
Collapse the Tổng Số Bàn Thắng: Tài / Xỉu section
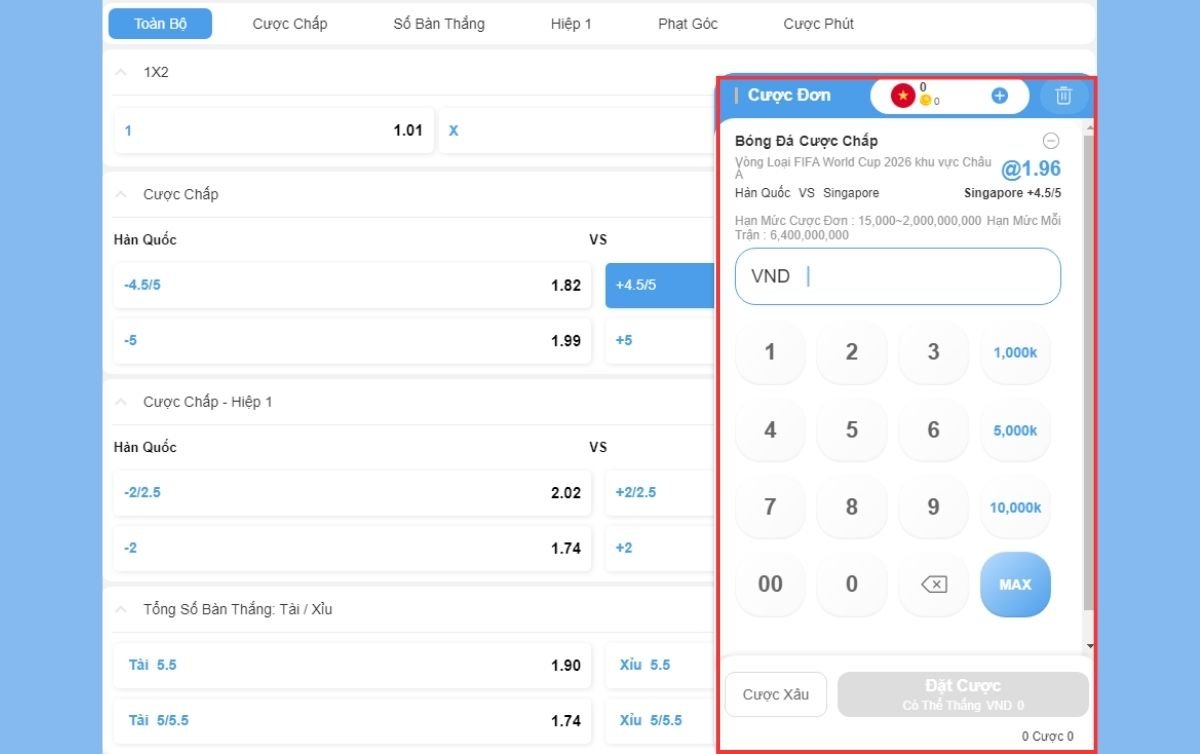[x=121, y=609]
